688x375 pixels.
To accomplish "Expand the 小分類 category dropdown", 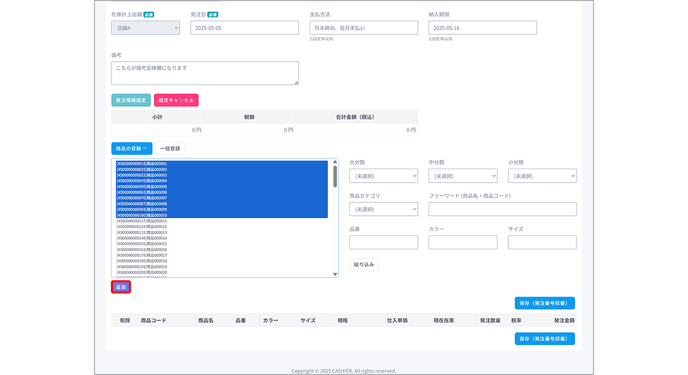I will click(542, 176).
